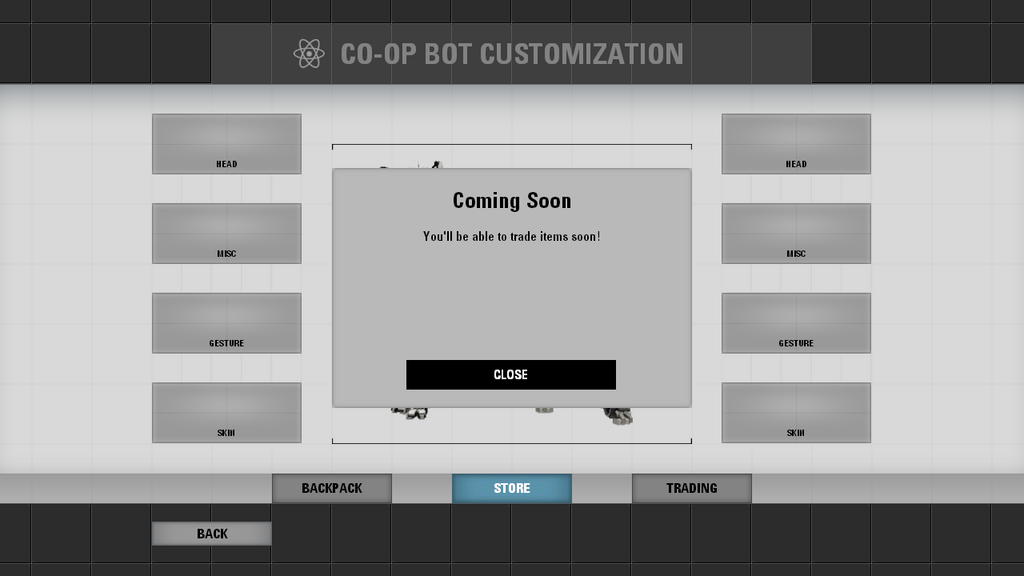This screenshot has width=1024, height=576.
Task: Click the "trade items soon" message text
Action: click(x=512, y=237)
